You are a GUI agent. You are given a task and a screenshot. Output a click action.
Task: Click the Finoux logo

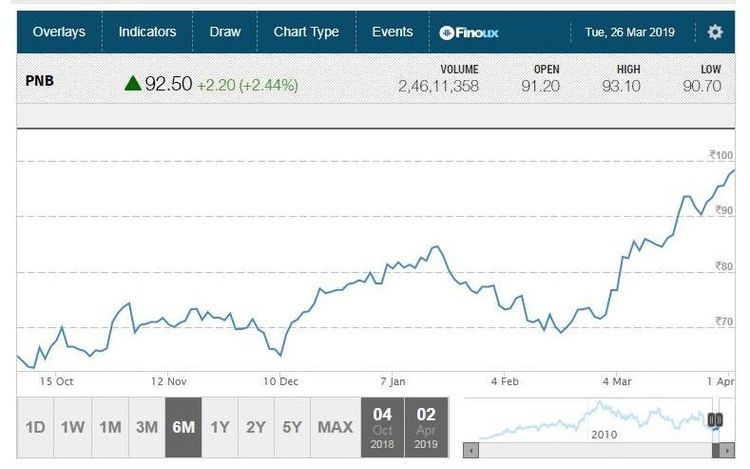pyautogui.click(x=468, y=32)
